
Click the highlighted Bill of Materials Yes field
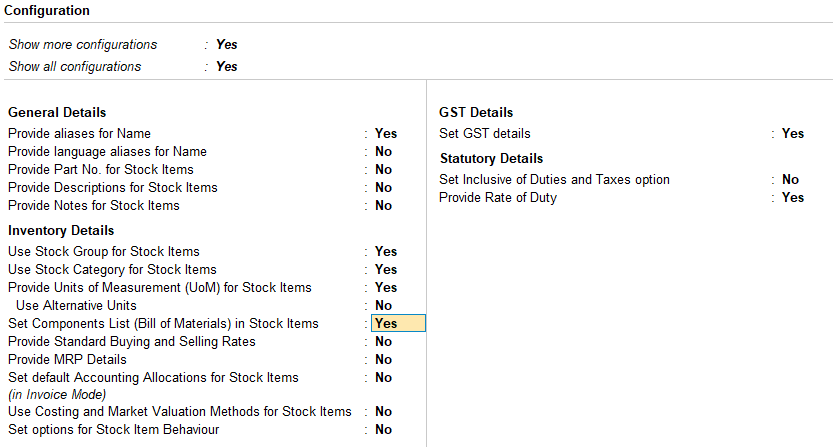tap(398, 324)
